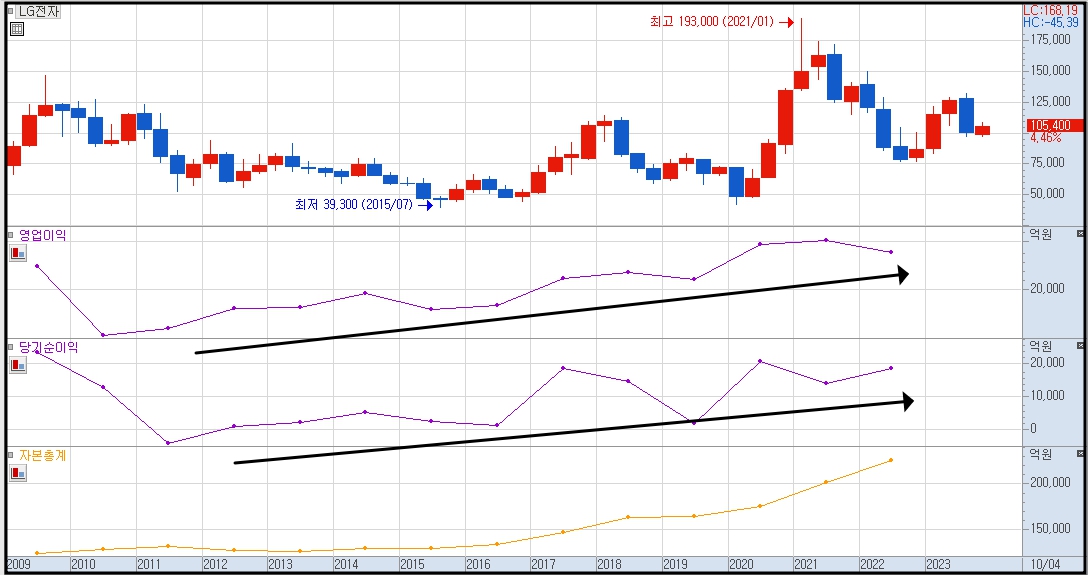
Task: Close the 자본총계 indicator panel
Action: [1080, 454]
